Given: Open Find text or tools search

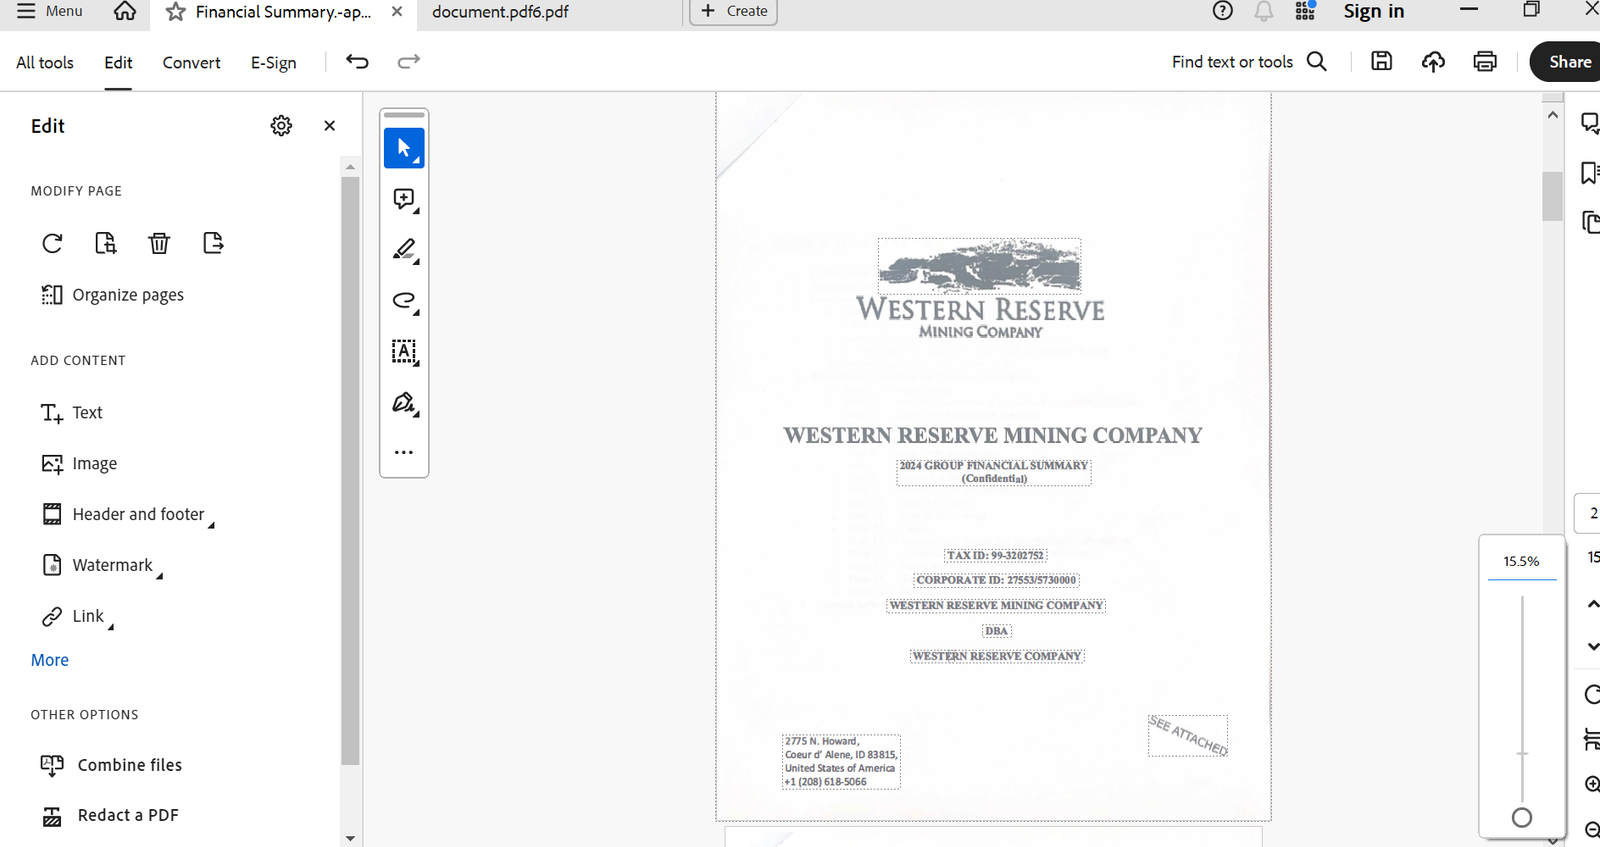Looking at the screenshot, I should 1249,62.
